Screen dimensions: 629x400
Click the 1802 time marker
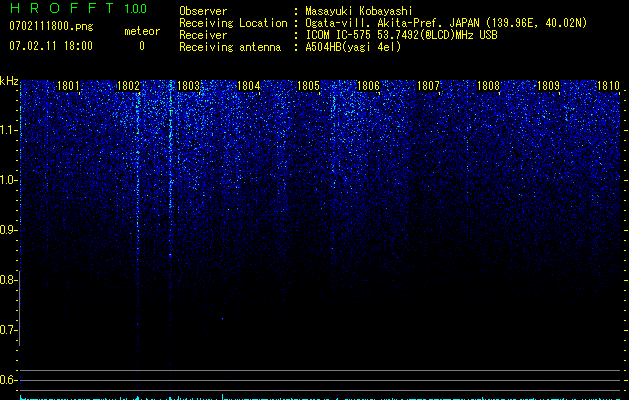pos(128,86)
